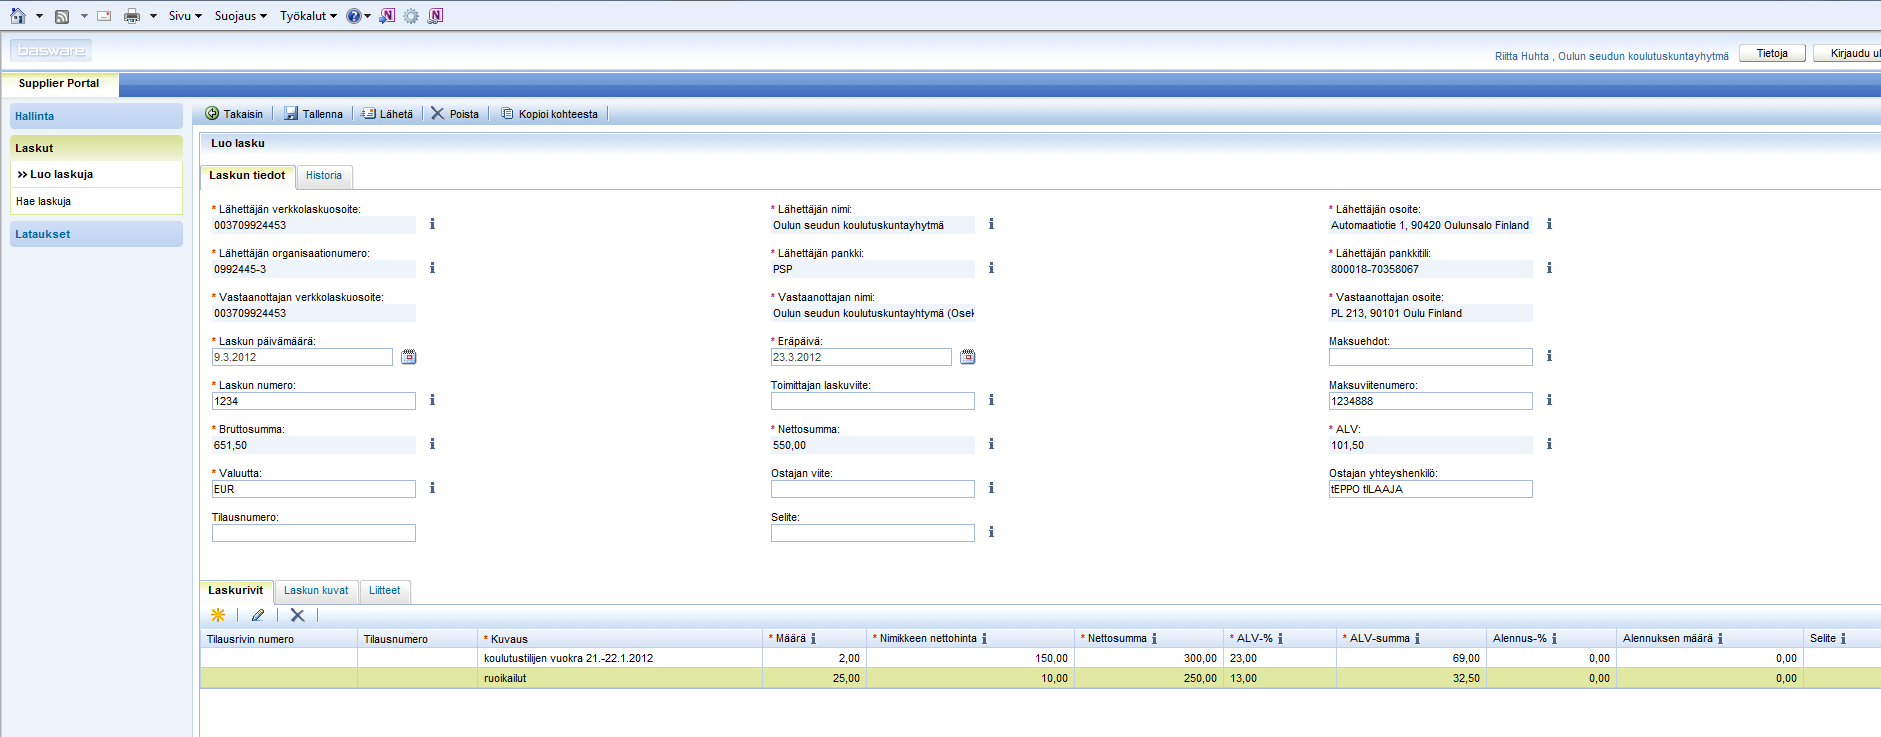The image size is (1881, 737).
Task: Click info icon for Lähettäjän verkkolaskuosoite
Action: click(432, 224)
